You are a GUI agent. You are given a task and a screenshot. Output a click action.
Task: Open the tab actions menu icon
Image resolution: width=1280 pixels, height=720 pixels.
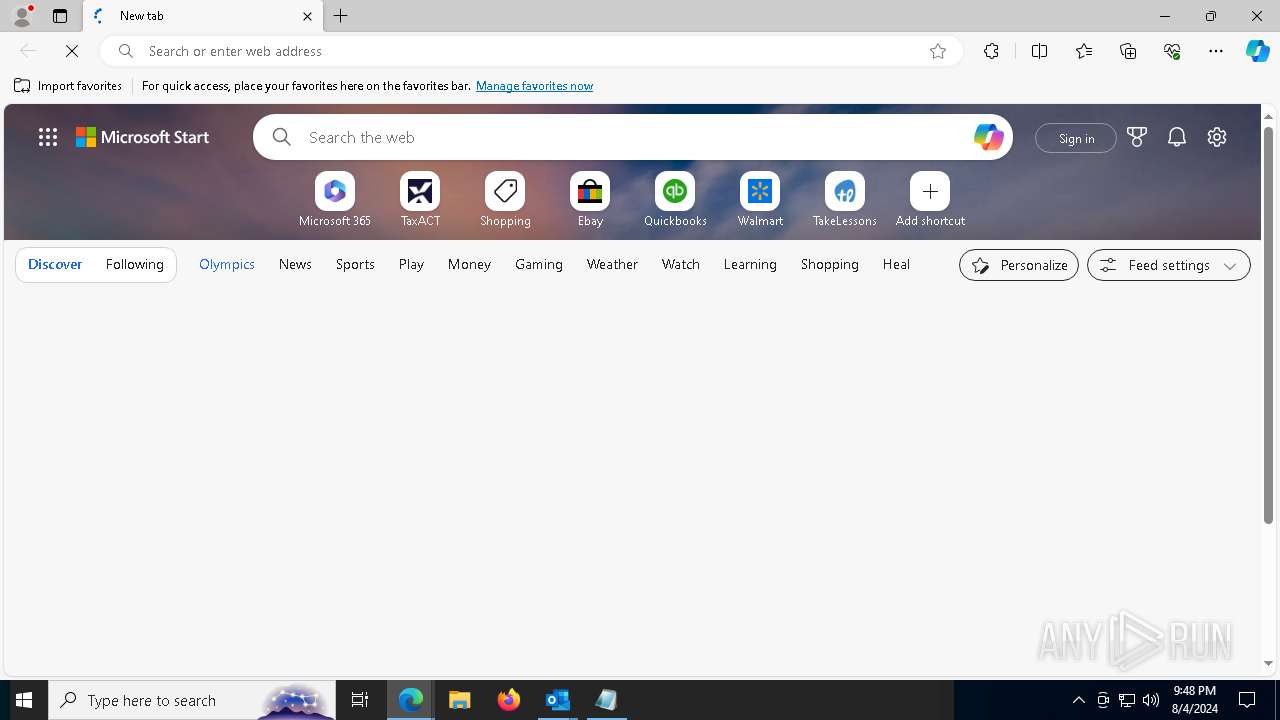pos(60,16)
